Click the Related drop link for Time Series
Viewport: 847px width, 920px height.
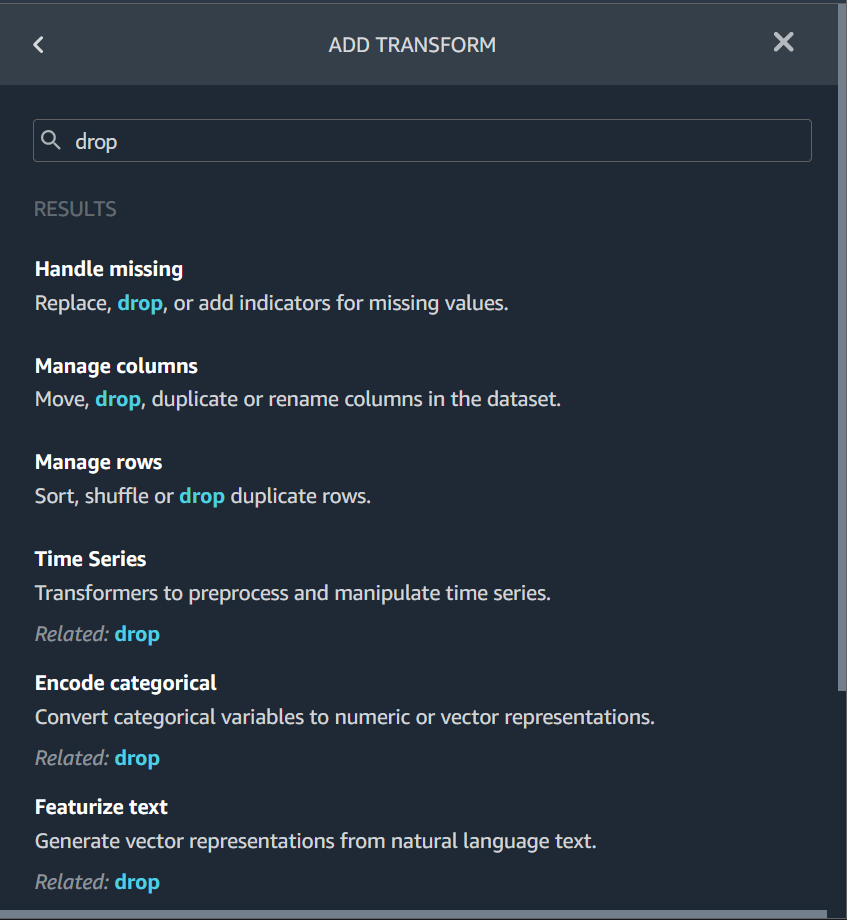[x=137, y=633]
